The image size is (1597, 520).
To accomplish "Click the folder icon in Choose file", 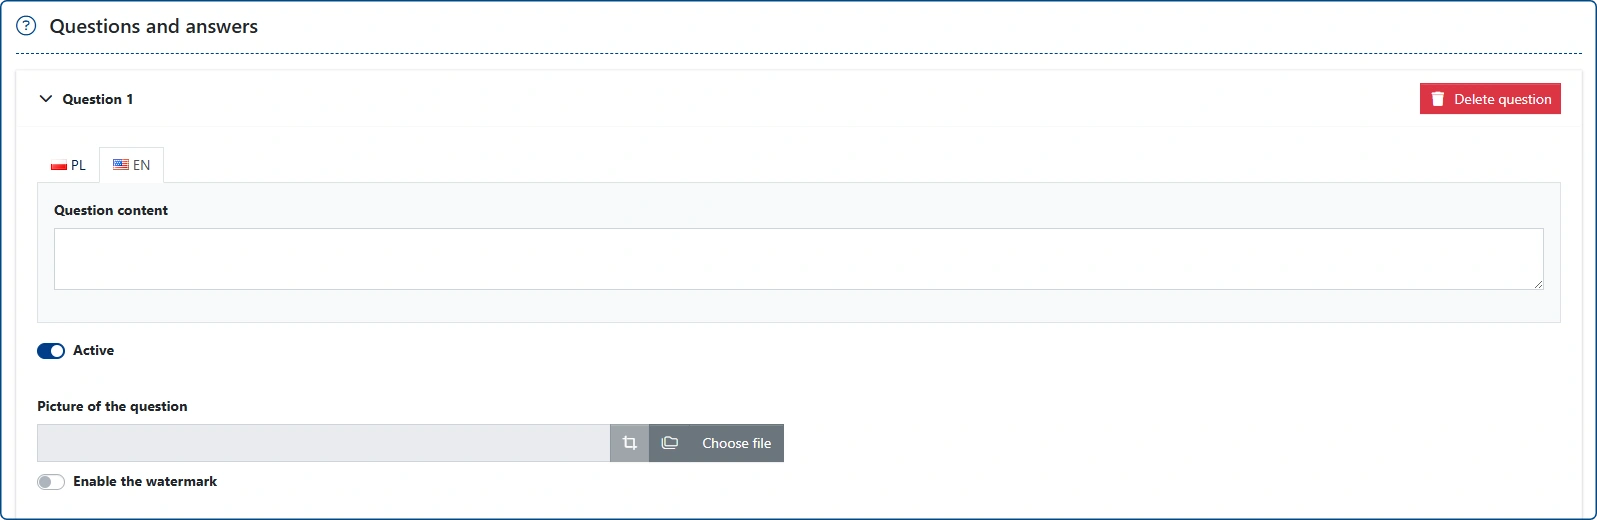I will click(x=670, y=443).
